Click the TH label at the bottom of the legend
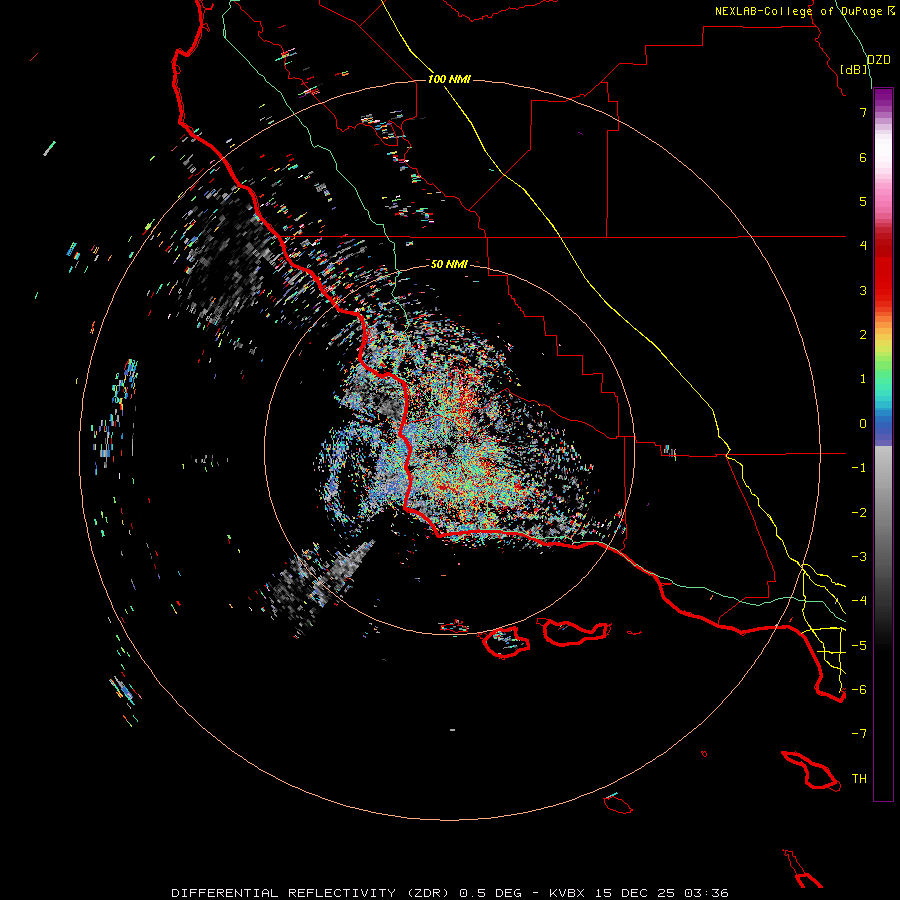The image size is (900, 900). coord(859,779)
